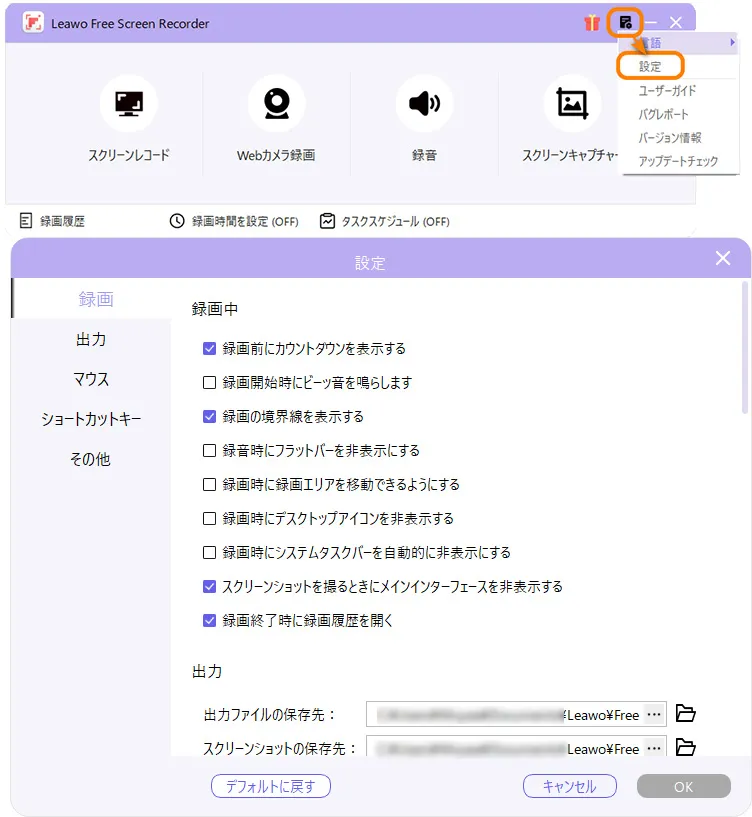Switch to the 出力 settings tab

pyautogui.click(x=91, y=339)
